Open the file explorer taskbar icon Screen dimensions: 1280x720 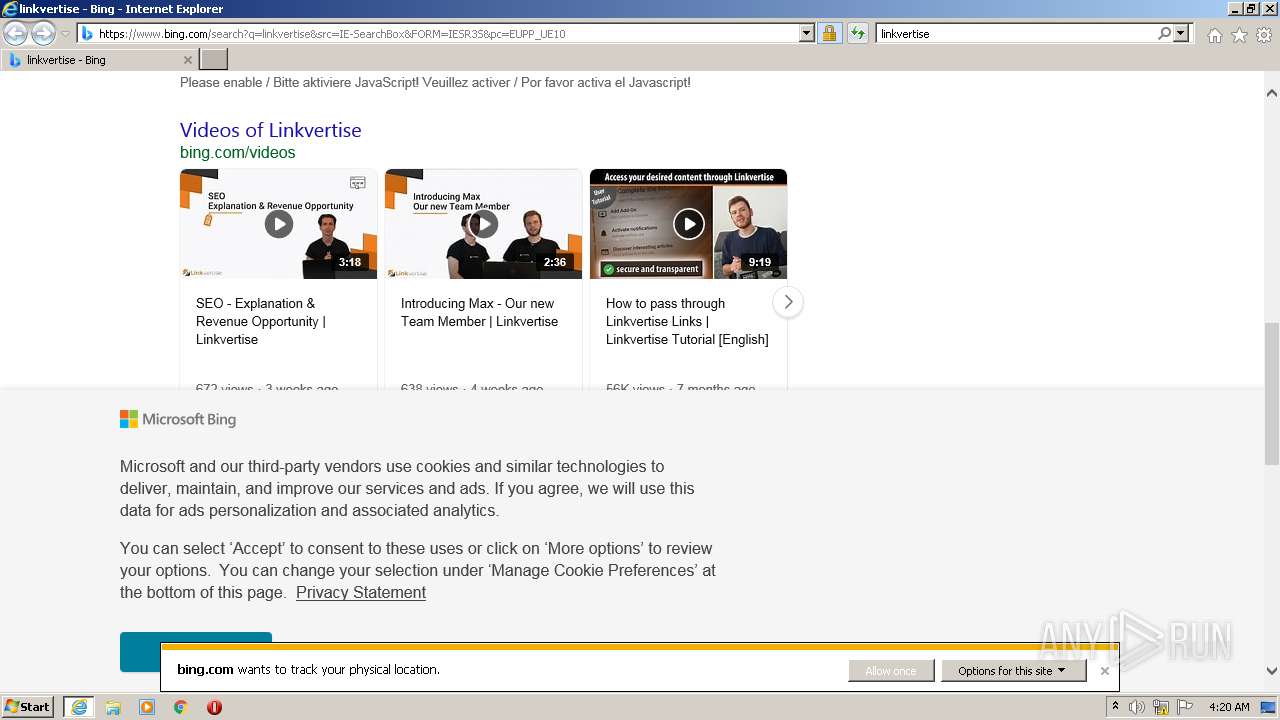[x=113, y=707]
